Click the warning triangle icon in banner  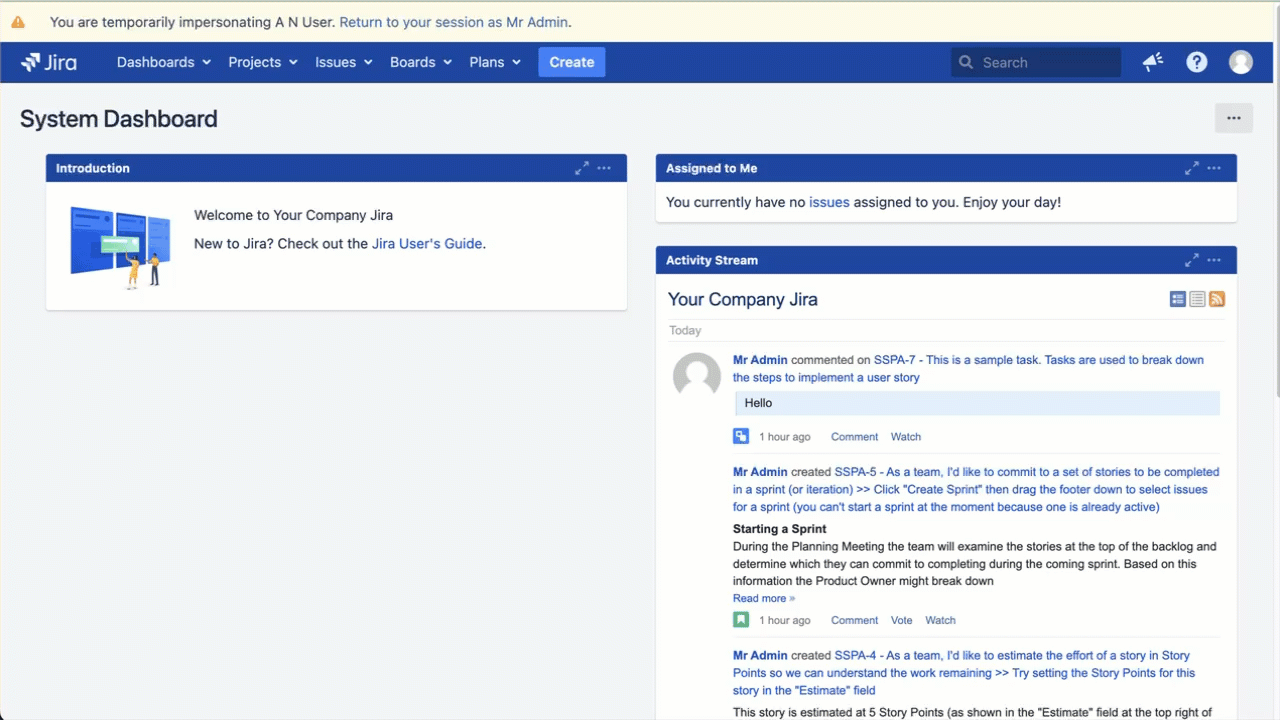[x=18, y=21]
